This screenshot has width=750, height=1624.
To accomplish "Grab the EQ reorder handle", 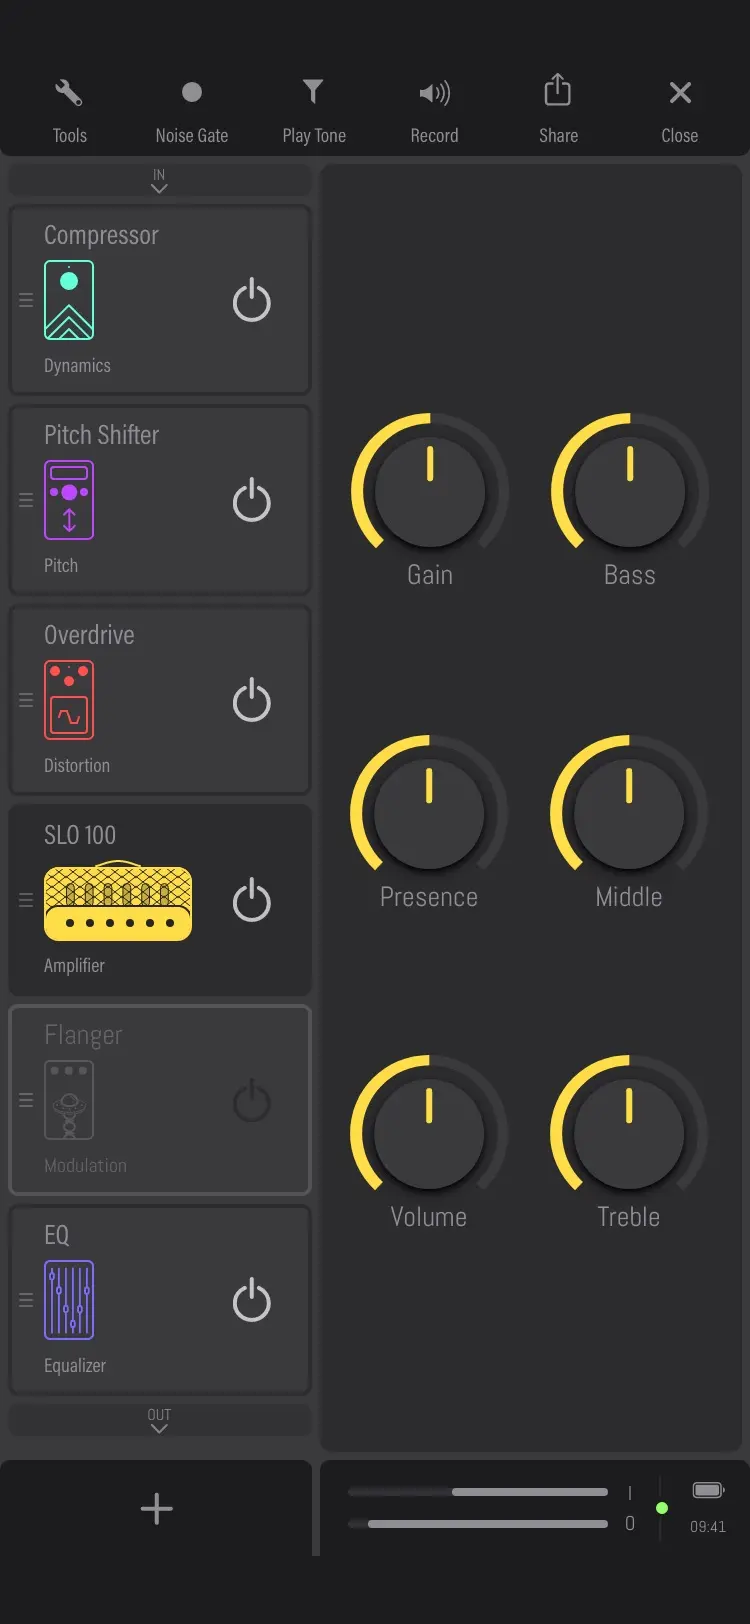I will tap(26, 1300).
